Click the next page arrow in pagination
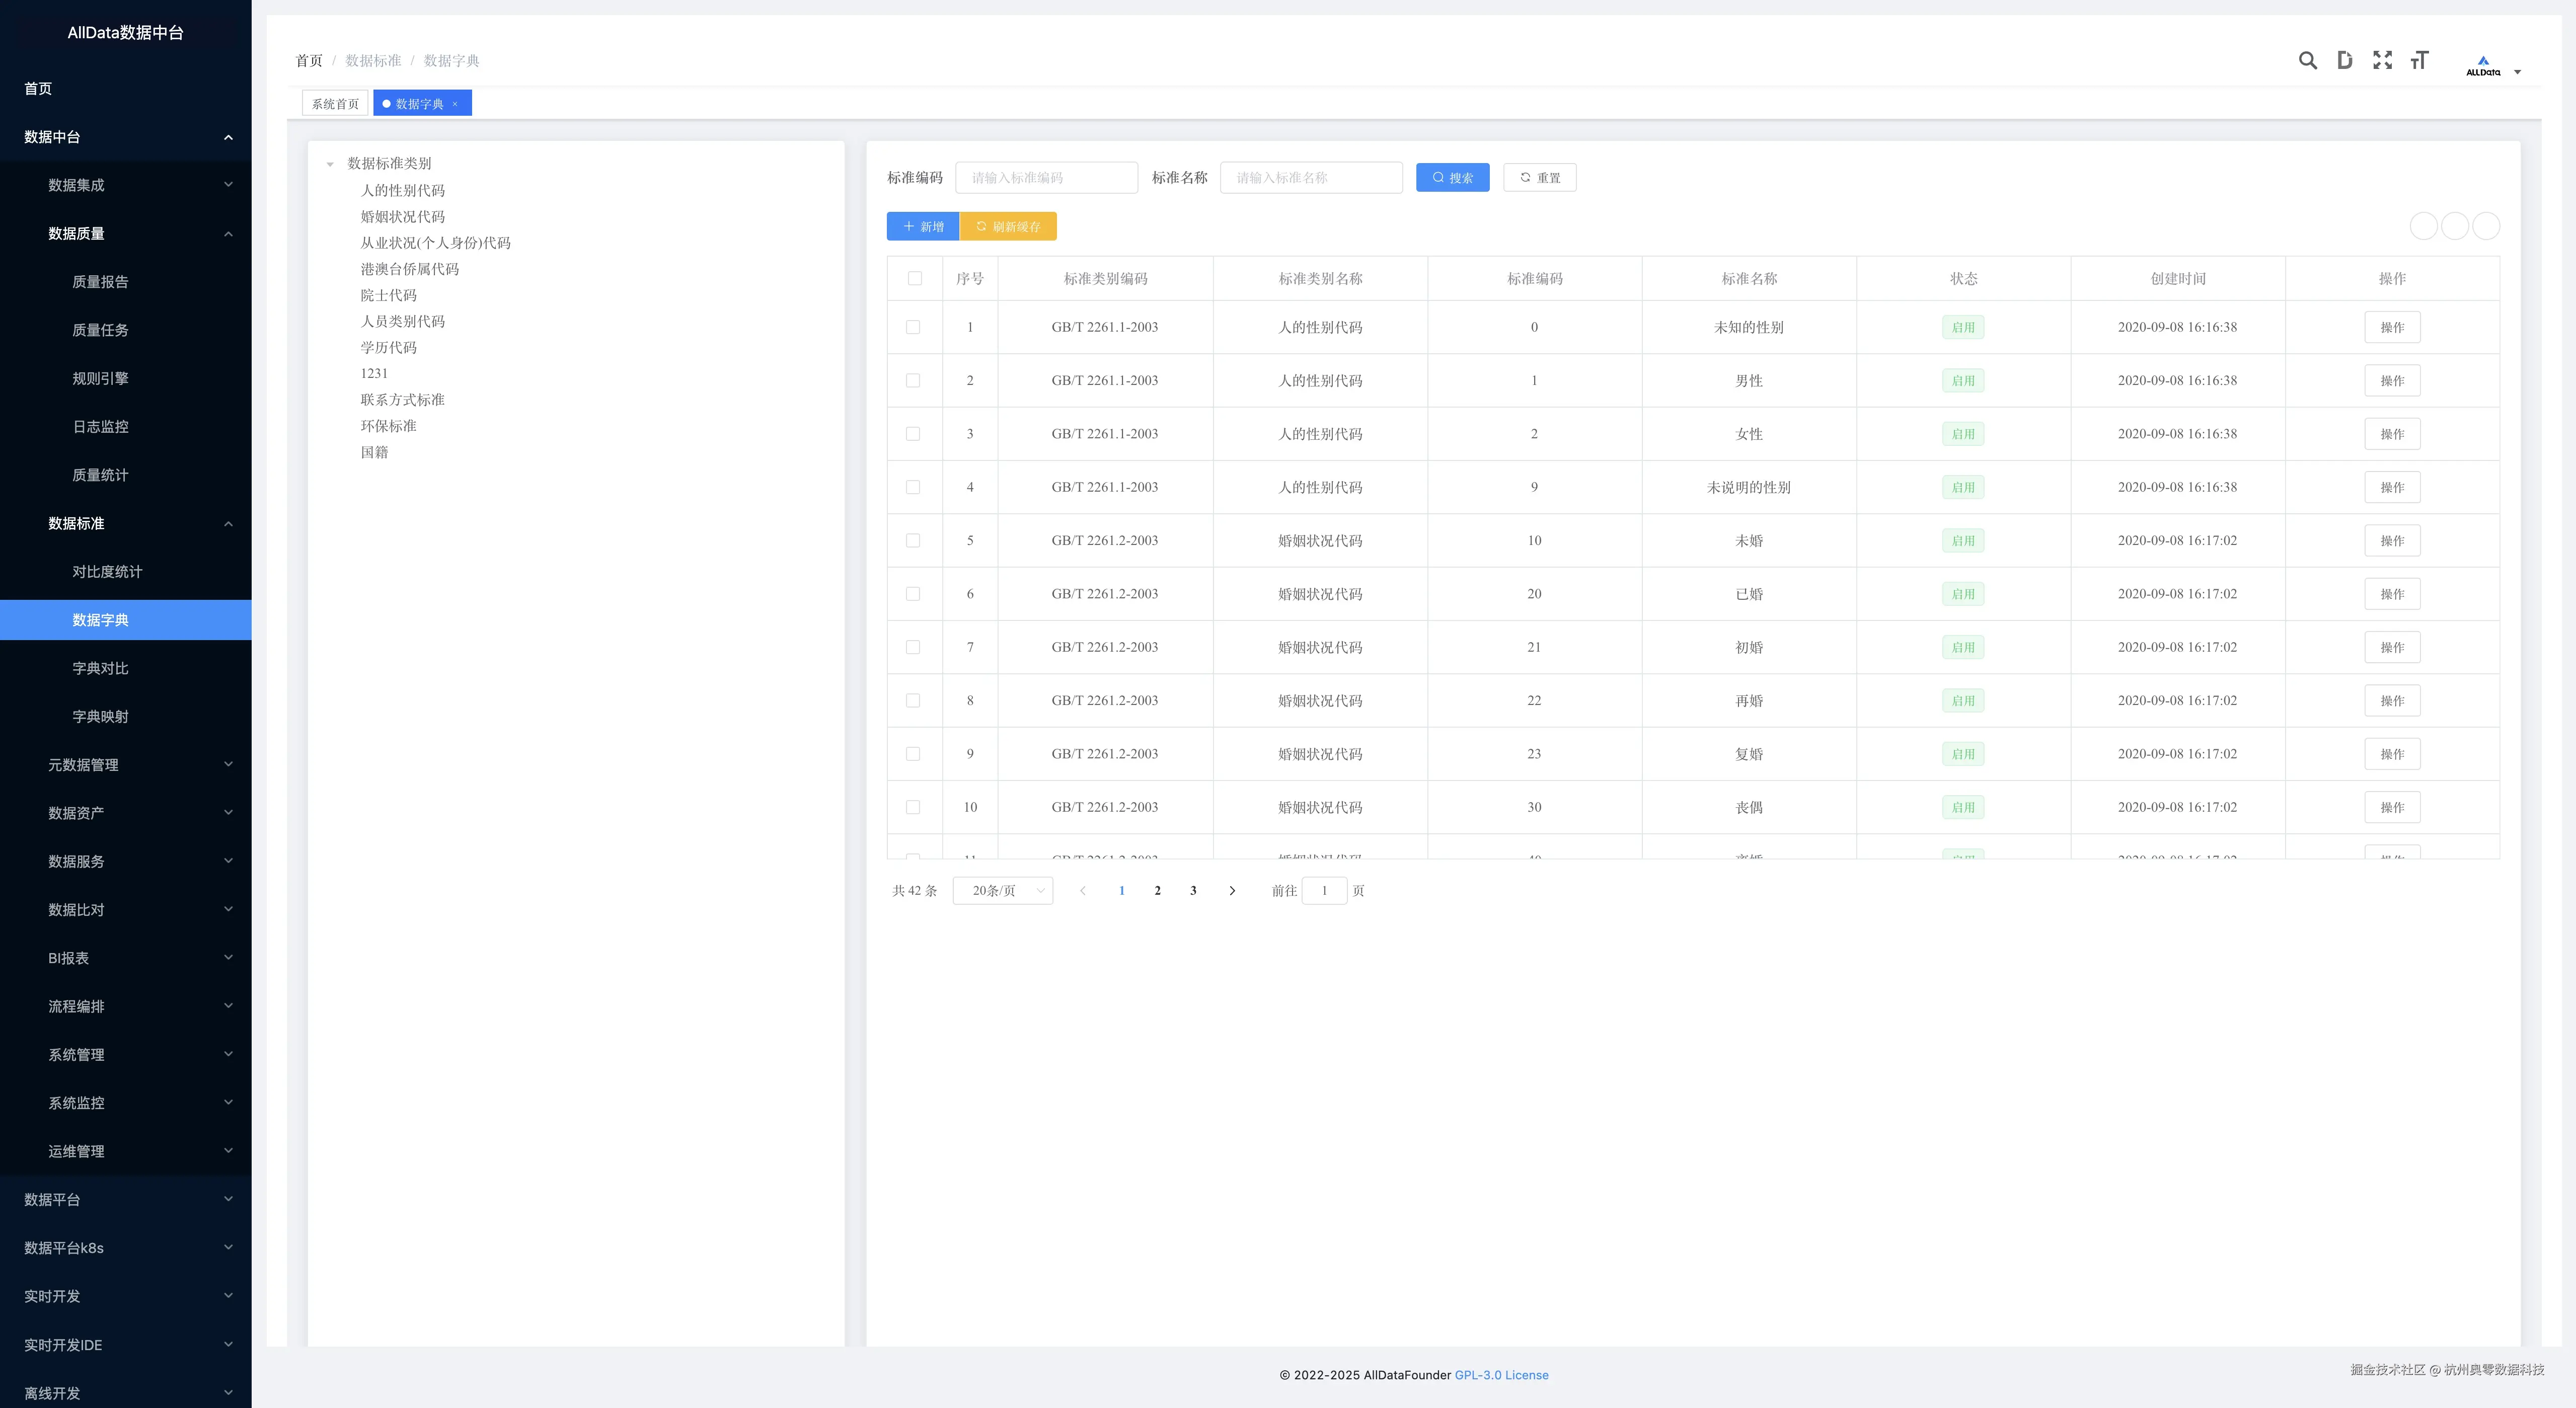Image resolution: width=2576 pixels, height=1408 pixels. [1232, 891]
